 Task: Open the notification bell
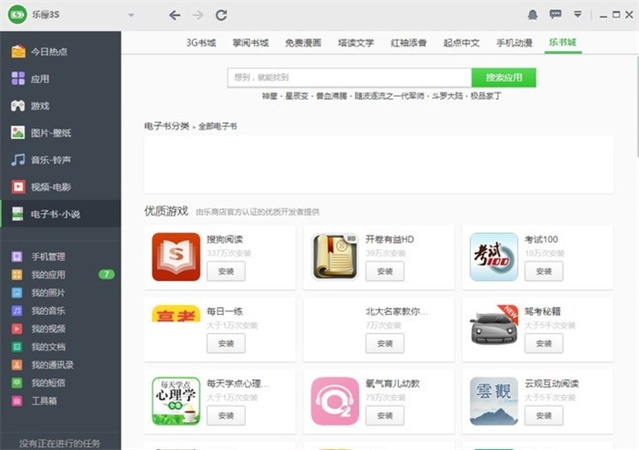[532, 15]
